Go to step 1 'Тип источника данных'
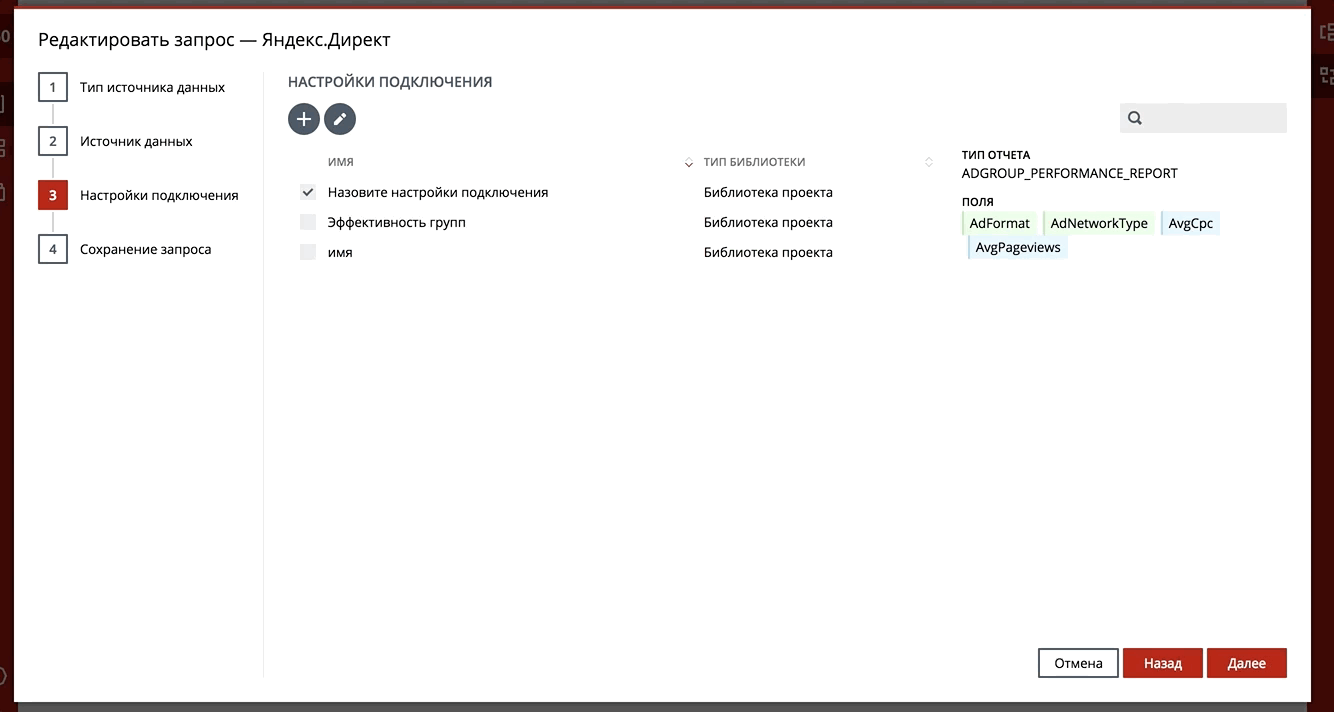Viewport: 1334px width, 712px height. click(x=132, y=87)
